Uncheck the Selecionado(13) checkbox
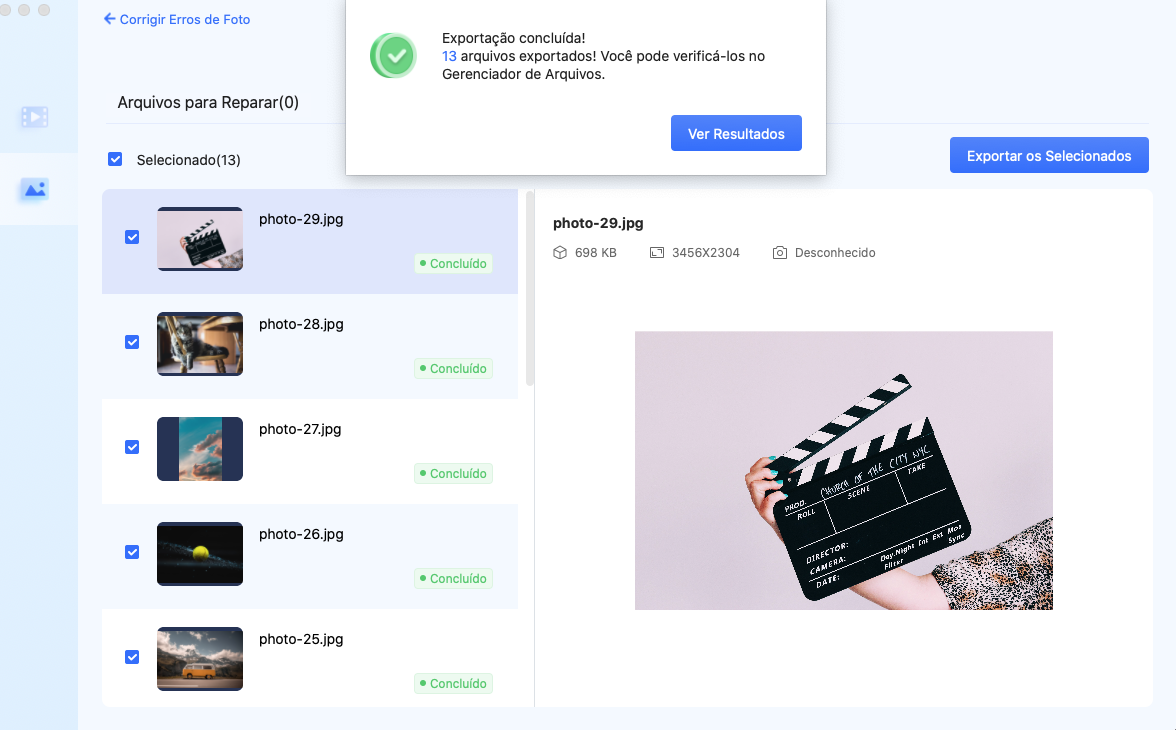 pos(115,158)
